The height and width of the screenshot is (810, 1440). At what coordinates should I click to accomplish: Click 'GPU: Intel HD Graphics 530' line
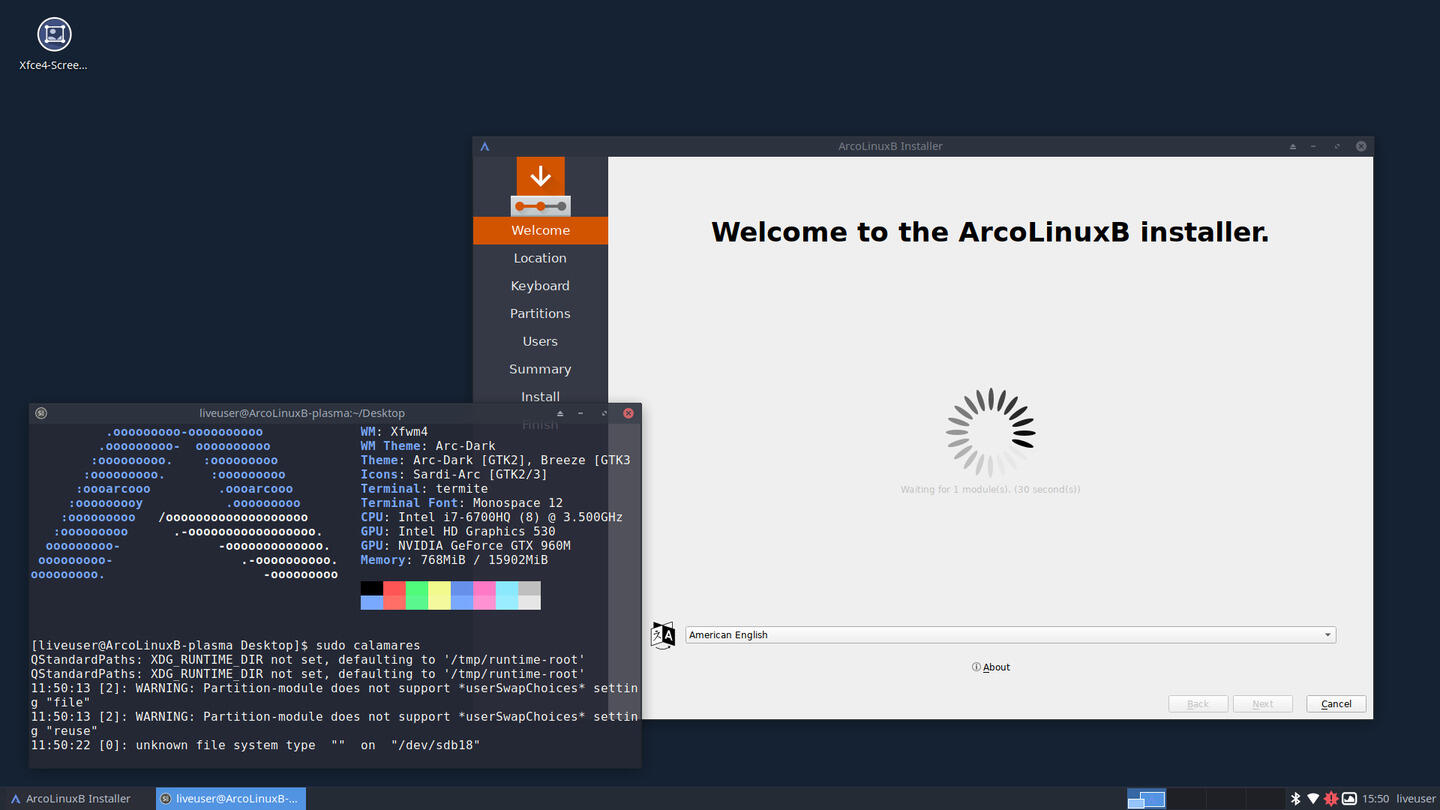[458, 532]
